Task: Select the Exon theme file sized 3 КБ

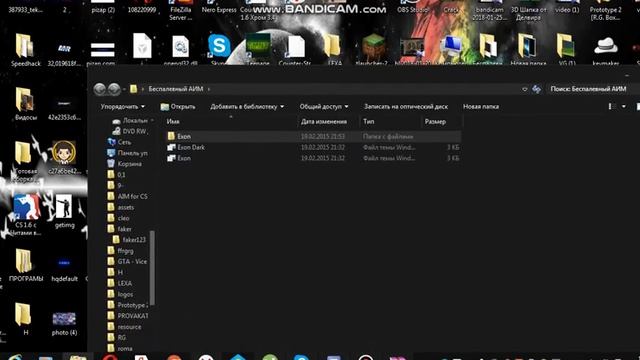Action: click(x=313, y=158)
